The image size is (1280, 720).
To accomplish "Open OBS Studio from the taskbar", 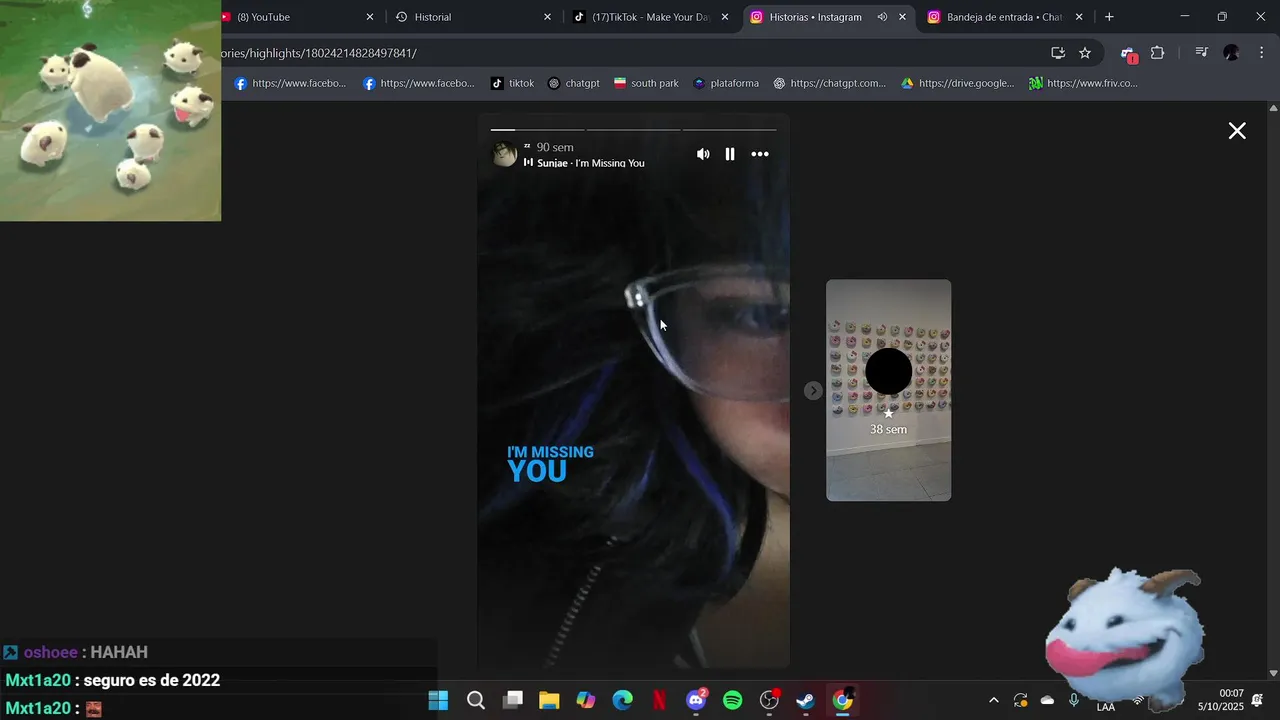I will click(x=769, y=701).
